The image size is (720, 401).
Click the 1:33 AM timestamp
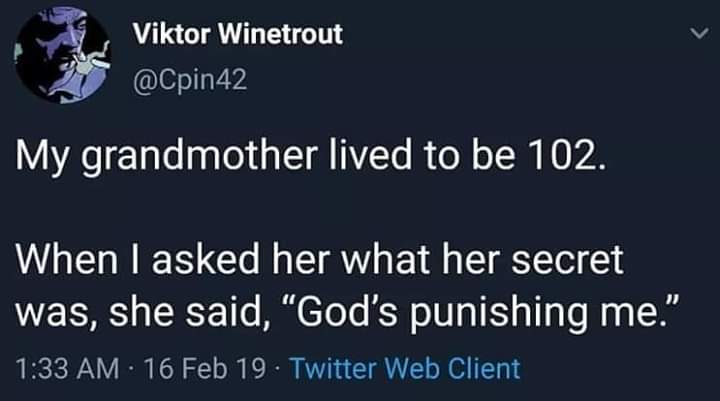(x=66, y=369)
